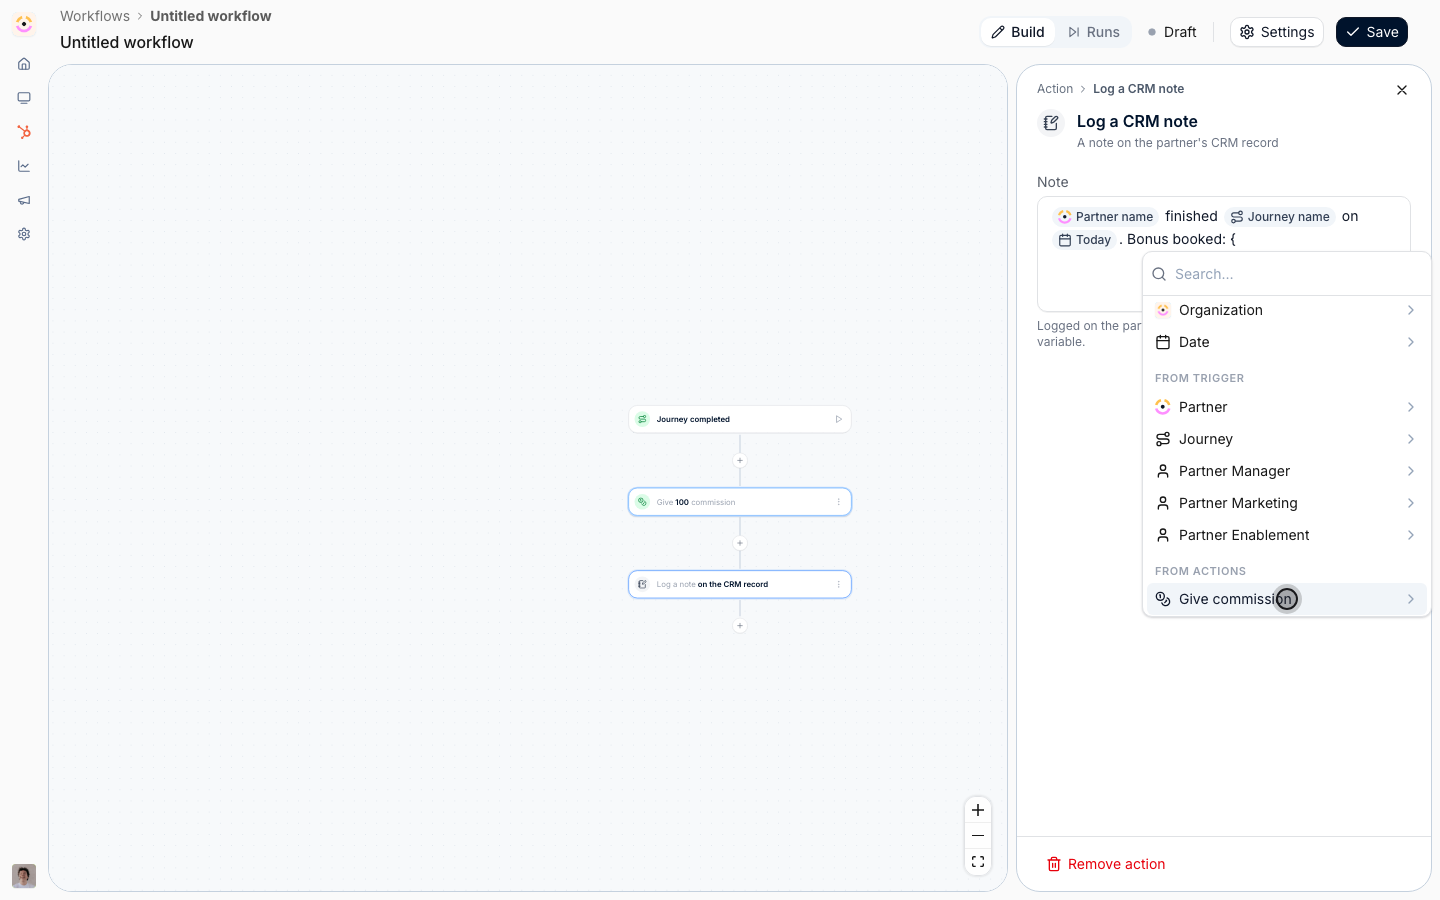
Task: Expand the Partner Marketing variable group
Action: point(1287,503)
